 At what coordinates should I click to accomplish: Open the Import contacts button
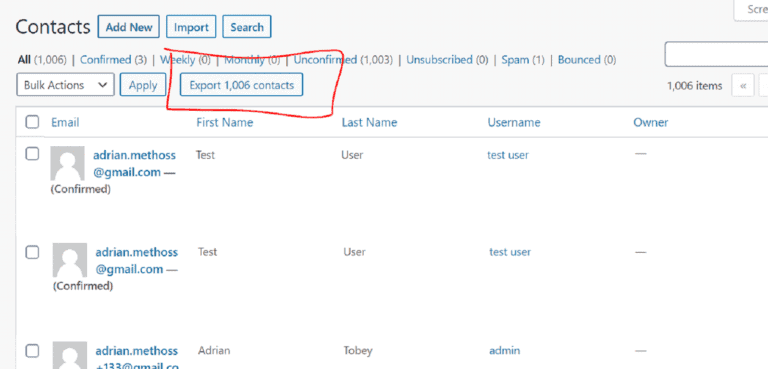point(191,27)
